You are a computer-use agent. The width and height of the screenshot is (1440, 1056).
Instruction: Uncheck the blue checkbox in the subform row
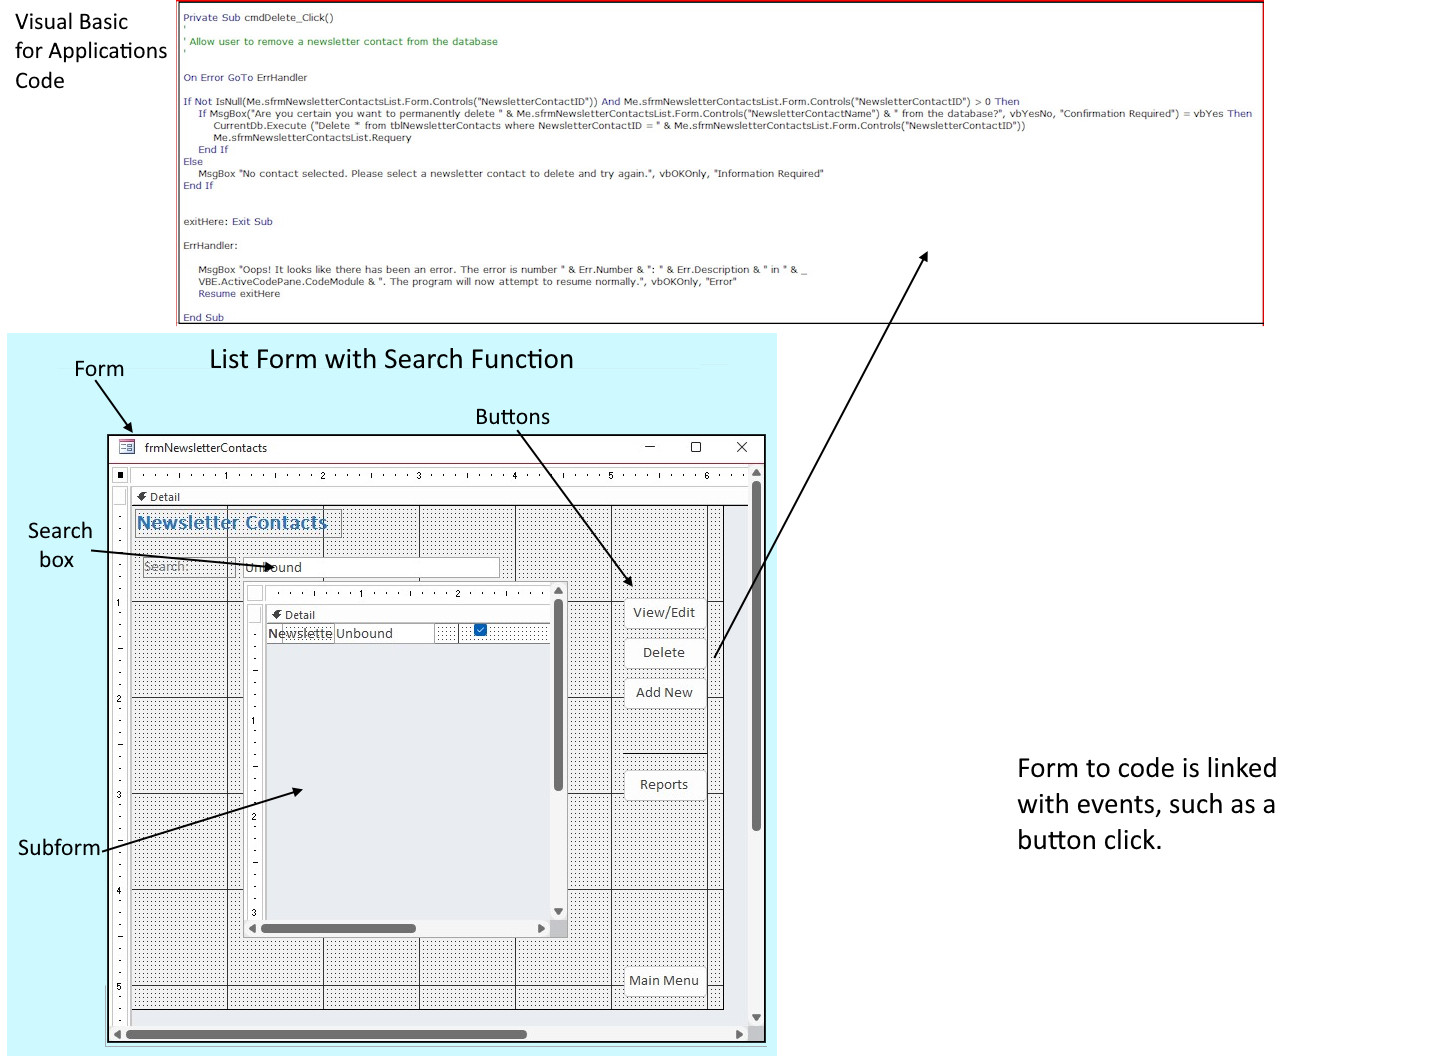click(480, 629)
